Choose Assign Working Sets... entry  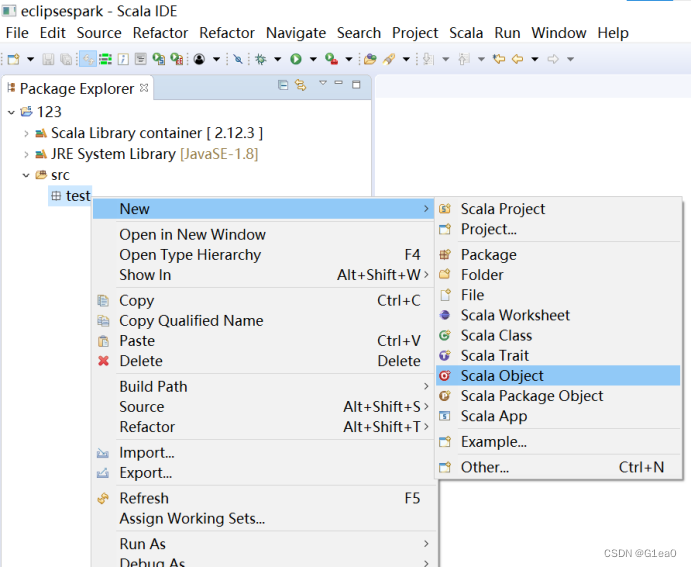(264, 518)
